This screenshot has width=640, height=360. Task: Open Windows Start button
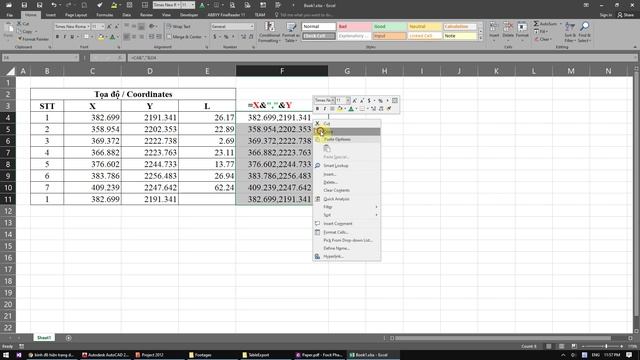click(x=6, y=355)
